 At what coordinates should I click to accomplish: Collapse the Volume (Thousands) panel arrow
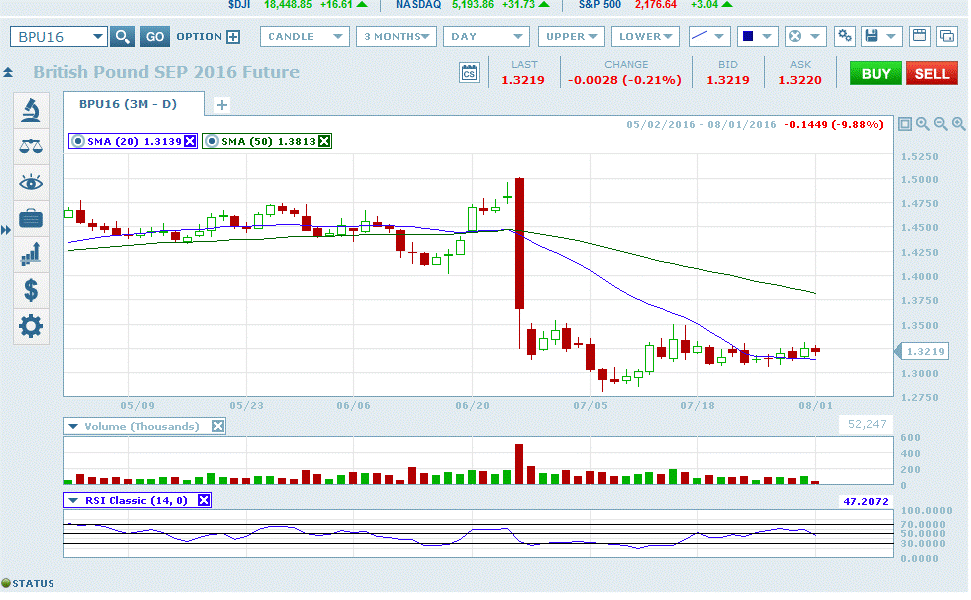(x=73, y=426)
